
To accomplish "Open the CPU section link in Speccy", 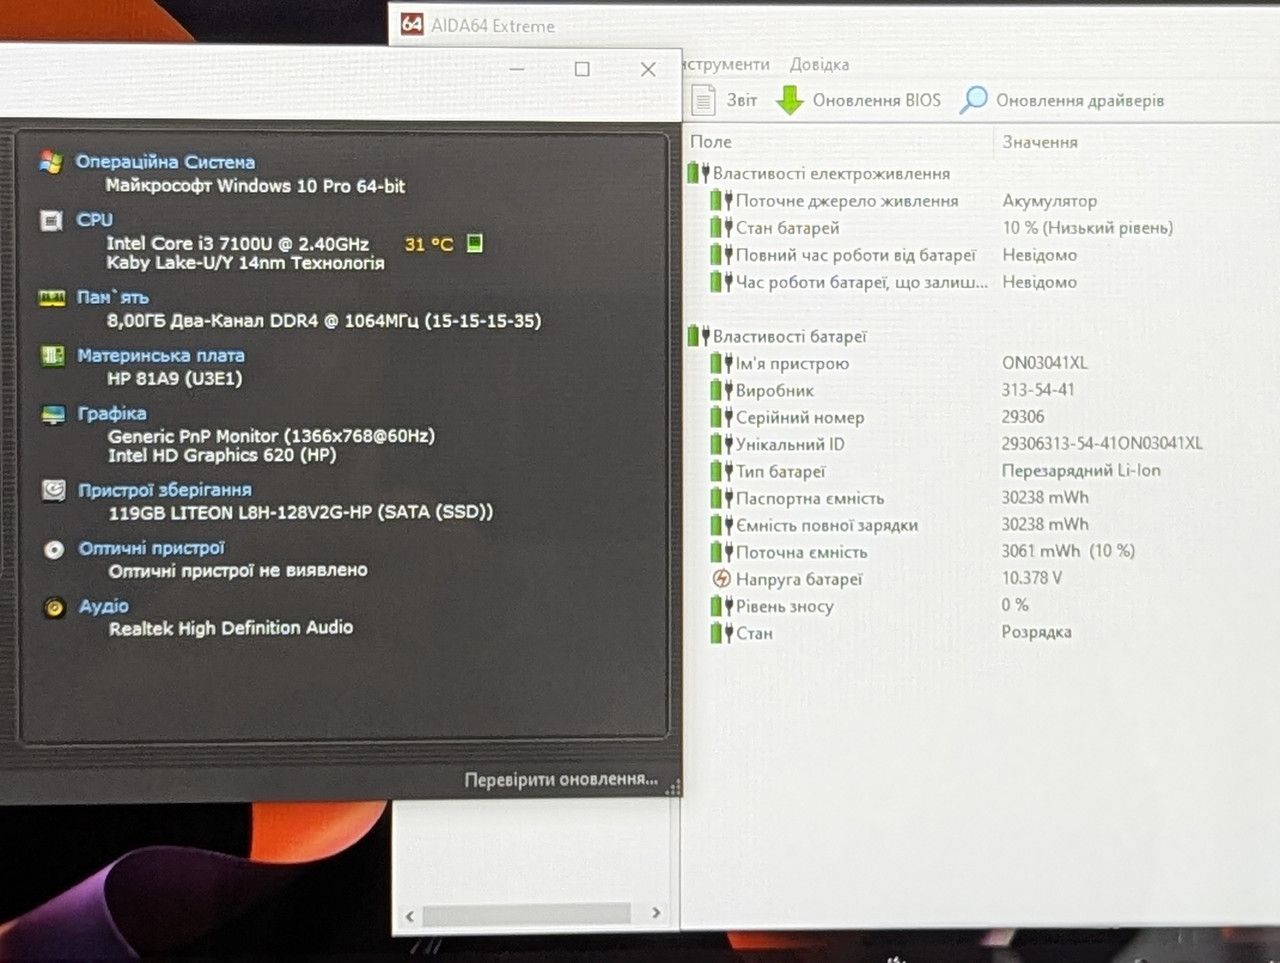I will click(x=95, y=220).
